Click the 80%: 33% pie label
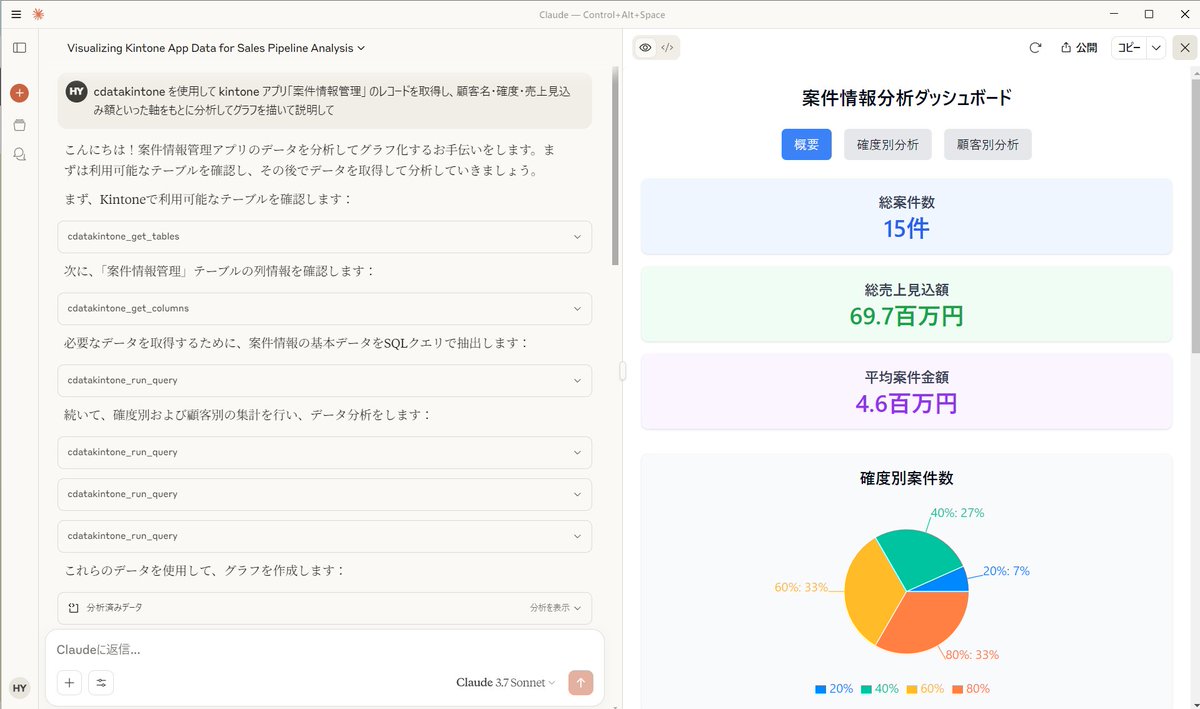Viewport: 1200px width, 709px height. pyautogui.click(x=972, y=655)
